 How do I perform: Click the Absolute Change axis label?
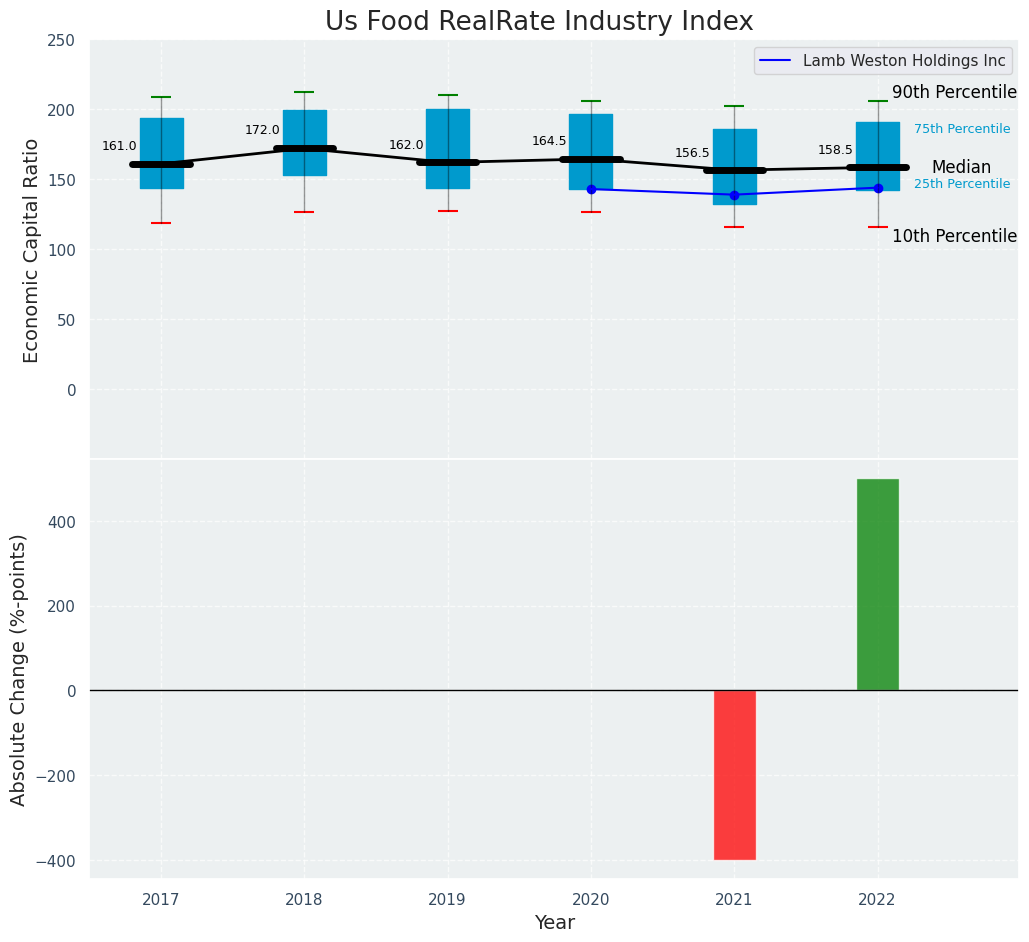[18, 670]
